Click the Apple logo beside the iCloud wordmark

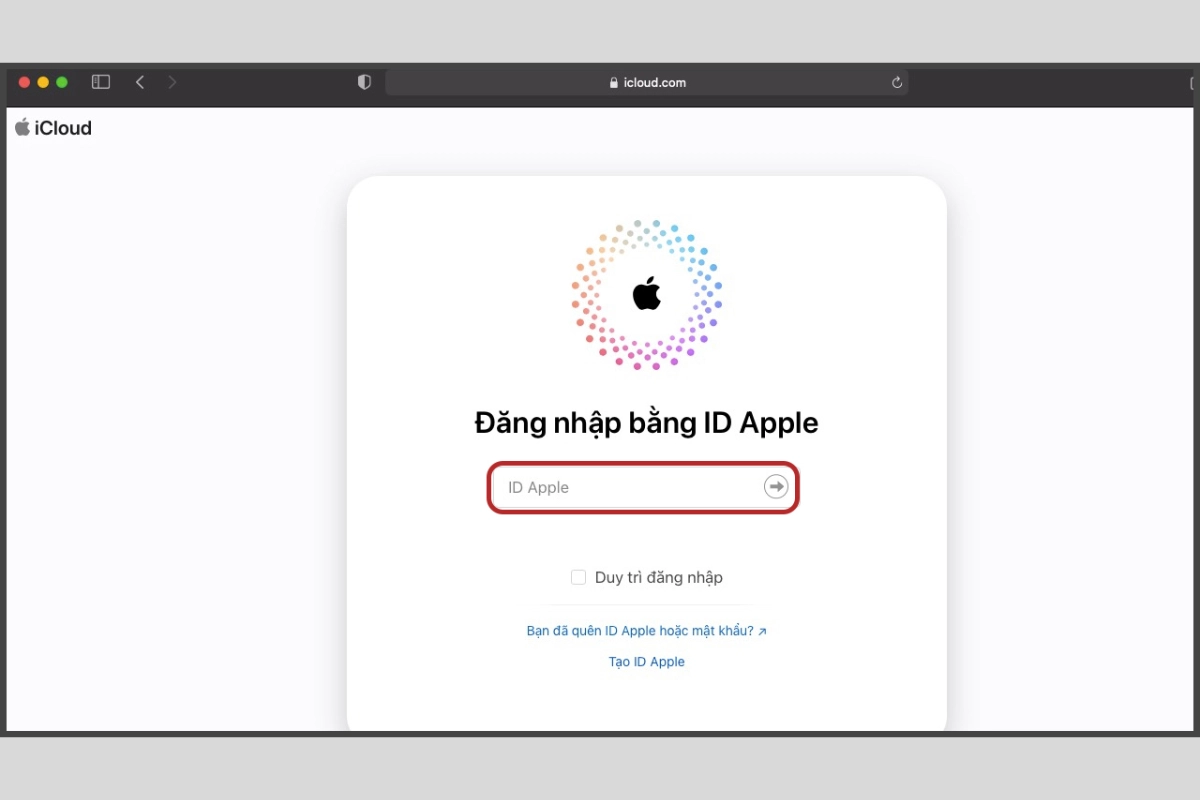pos(22,127)
